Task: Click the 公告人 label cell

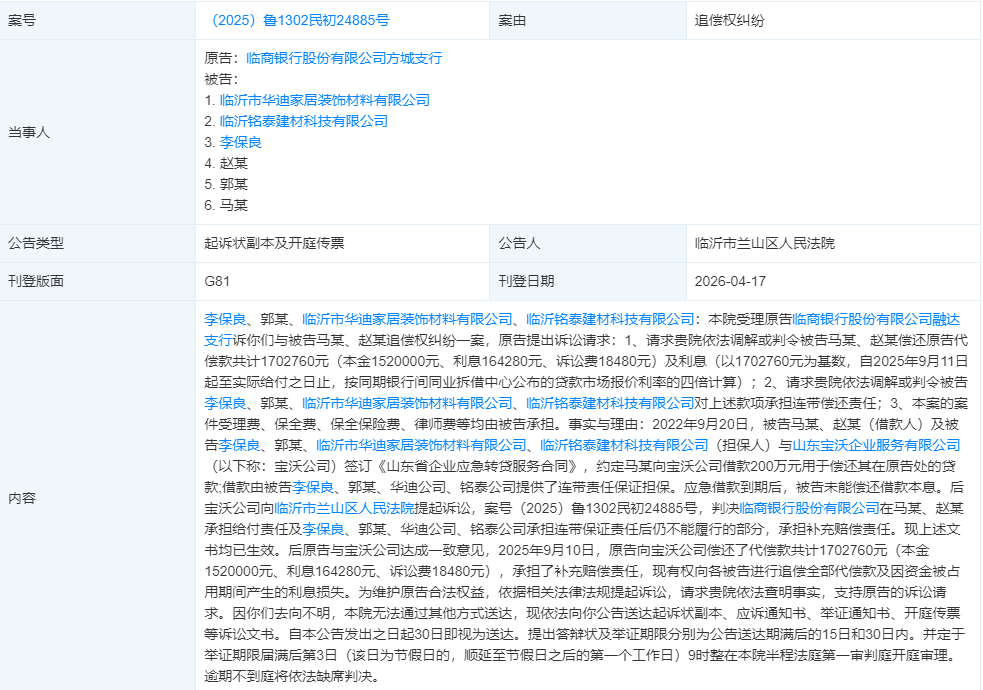Action: (519, 243)
